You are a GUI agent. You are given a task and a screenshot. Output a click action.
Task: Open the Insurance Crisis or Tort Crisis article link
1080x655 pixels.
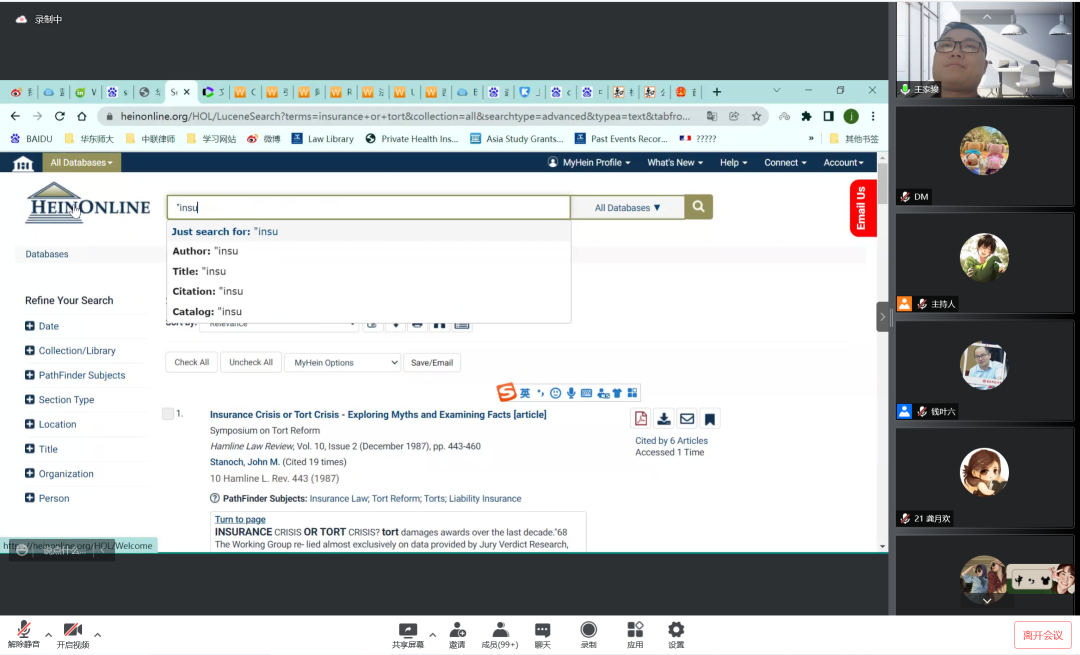[378, 415]
